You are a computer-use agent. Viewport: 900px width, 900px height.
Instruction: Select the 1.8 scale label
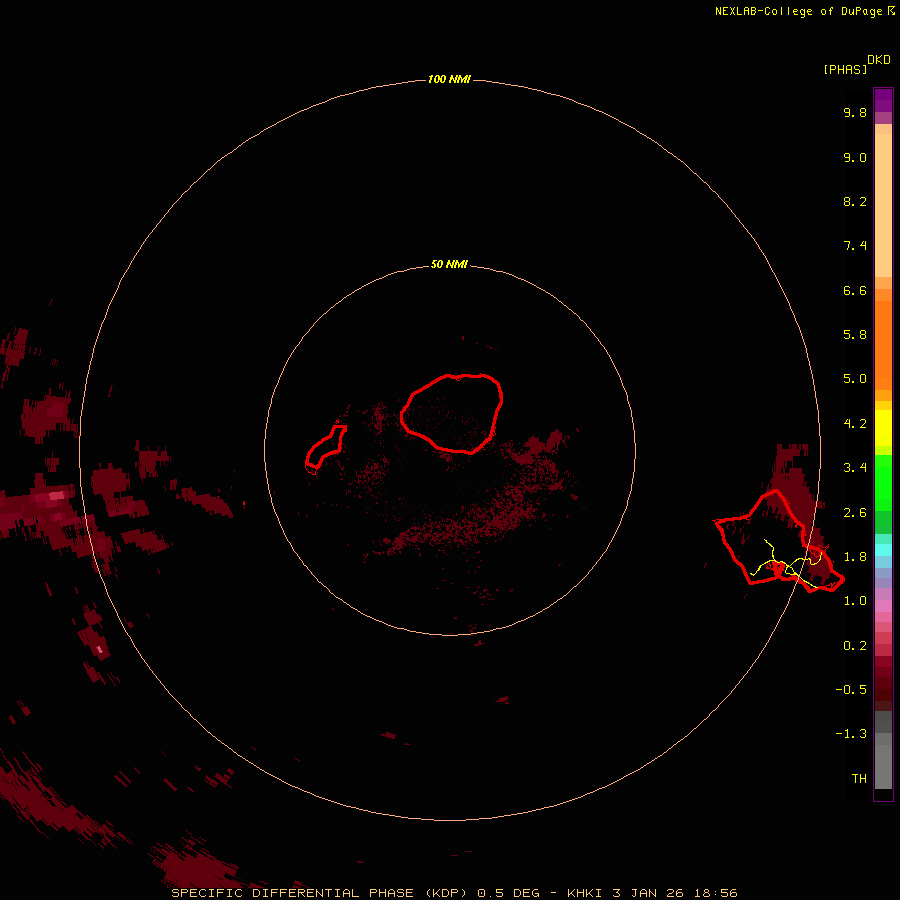(x=855, y=556)
